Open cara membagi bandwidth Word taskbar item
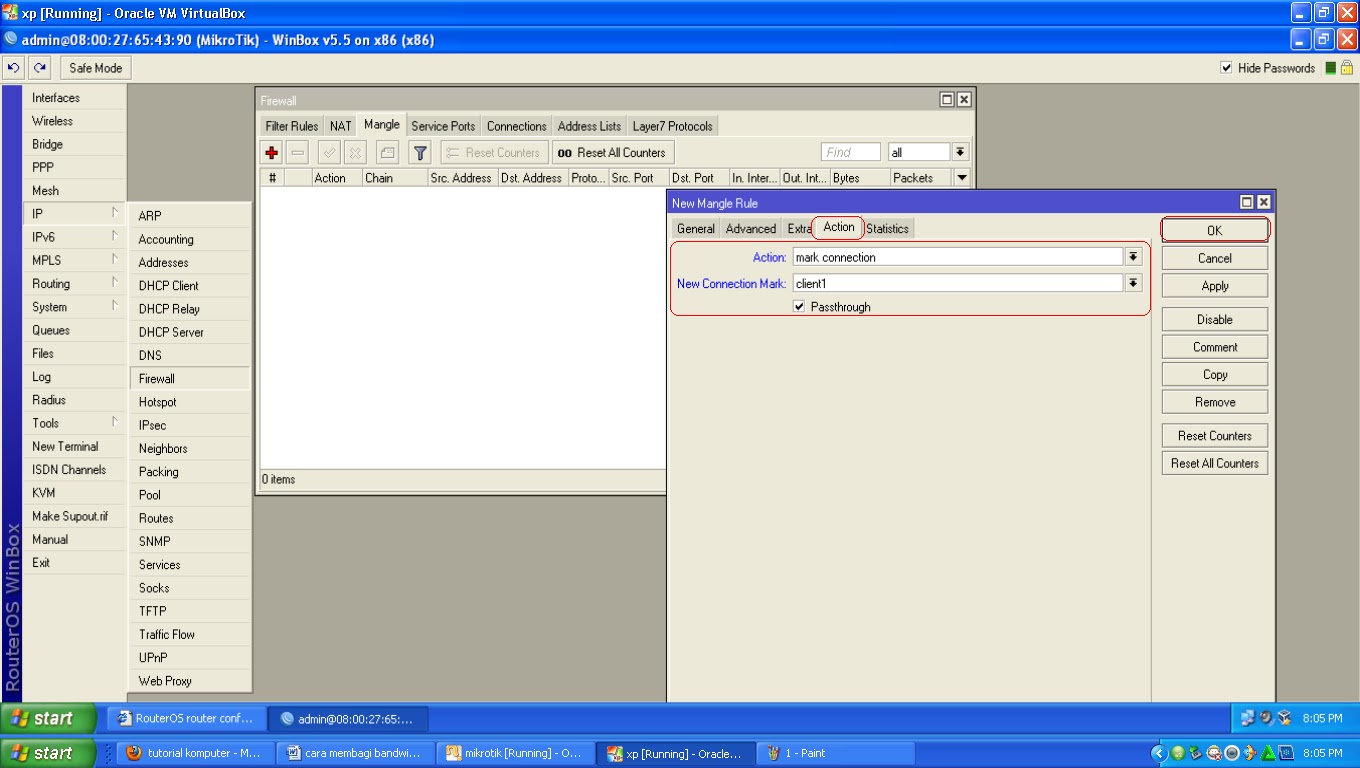This screenshot has width=1360, height=768. (x=355, y=753)
